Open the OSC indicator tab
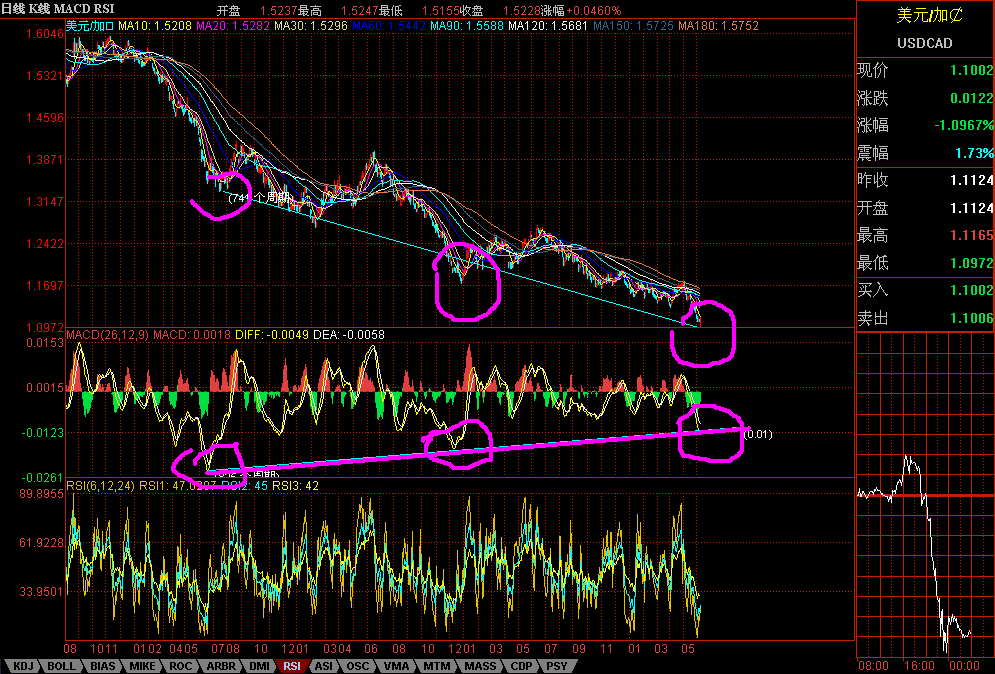Viewport: 995px width, 674px height. click(x=358, y=665)
